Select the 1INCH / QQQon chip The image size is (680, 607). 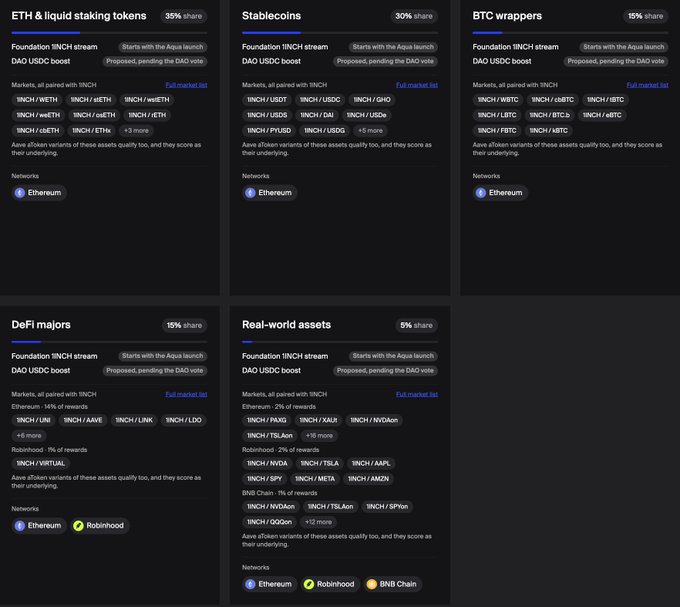pyautogui.click(x=269, y=522)
